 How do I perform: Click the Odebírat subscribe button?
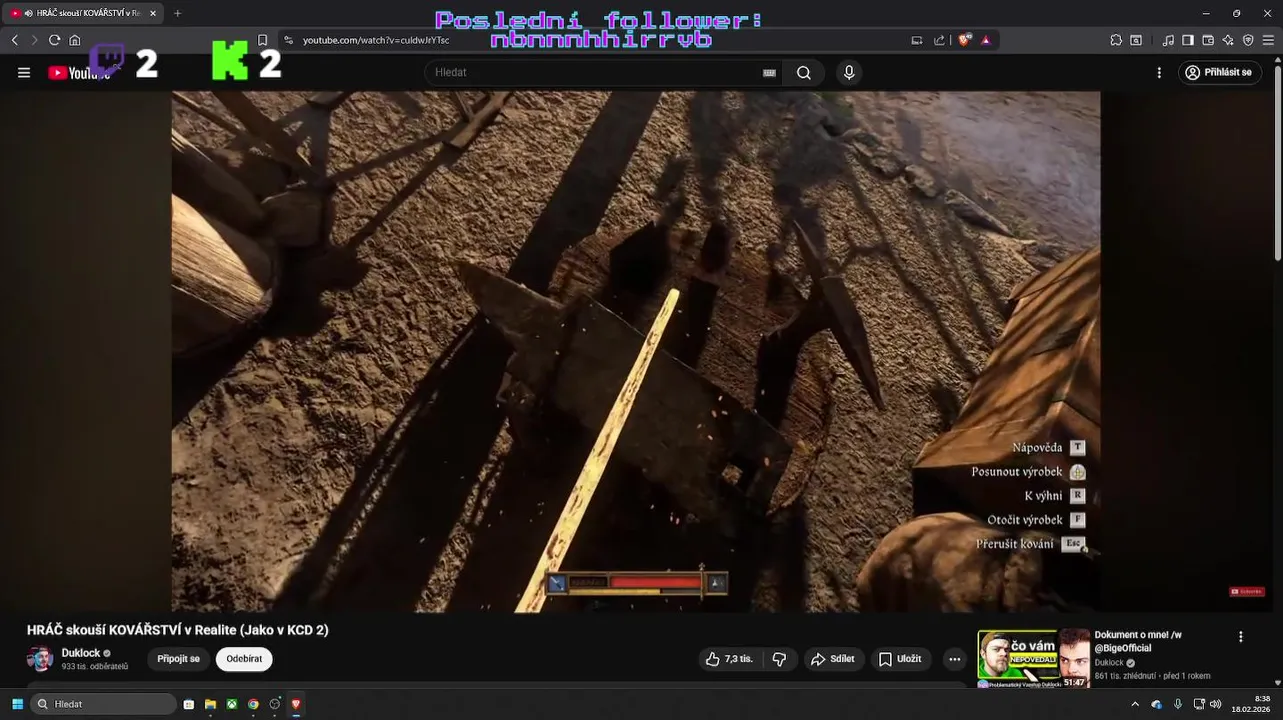pos(244,659)
